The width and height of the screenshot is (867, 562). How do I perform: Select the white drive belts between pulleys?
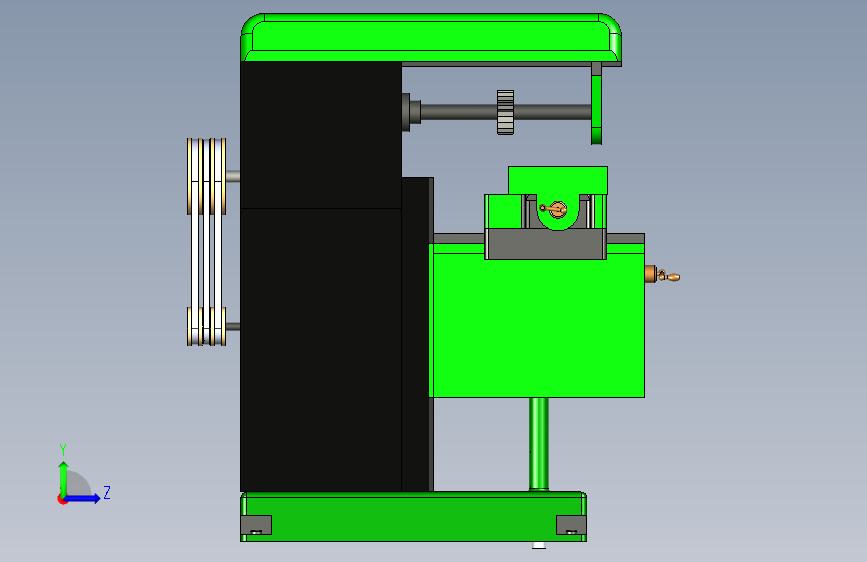pyautogui.click(x=206, y=260)
